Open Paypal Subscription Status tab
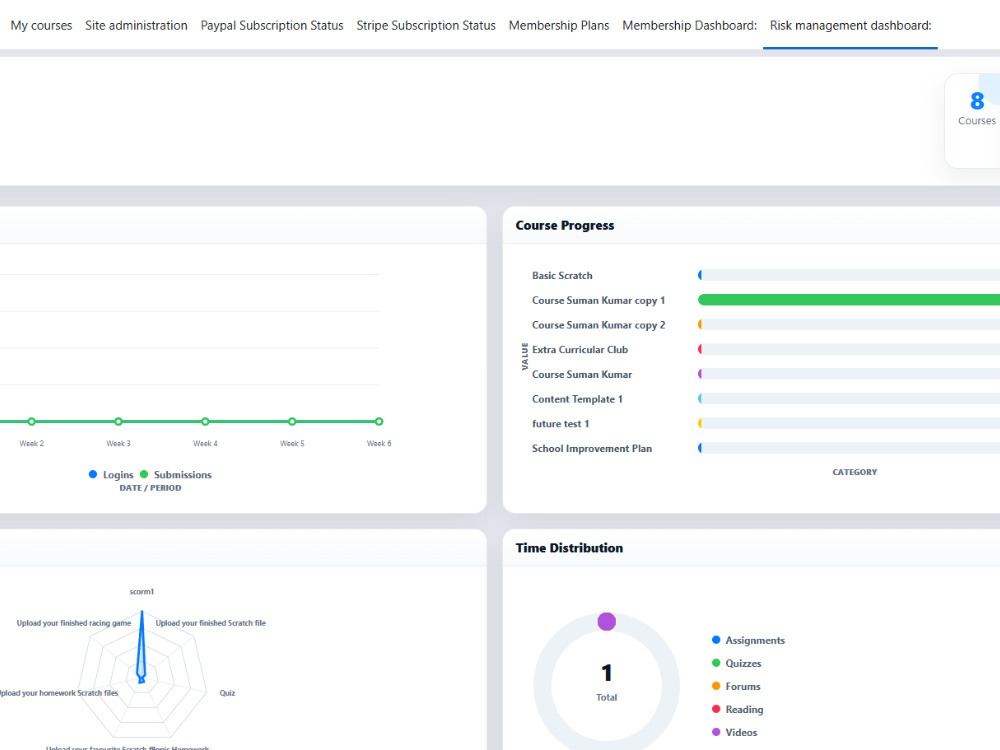1000x750 pixels. [272, 26]
